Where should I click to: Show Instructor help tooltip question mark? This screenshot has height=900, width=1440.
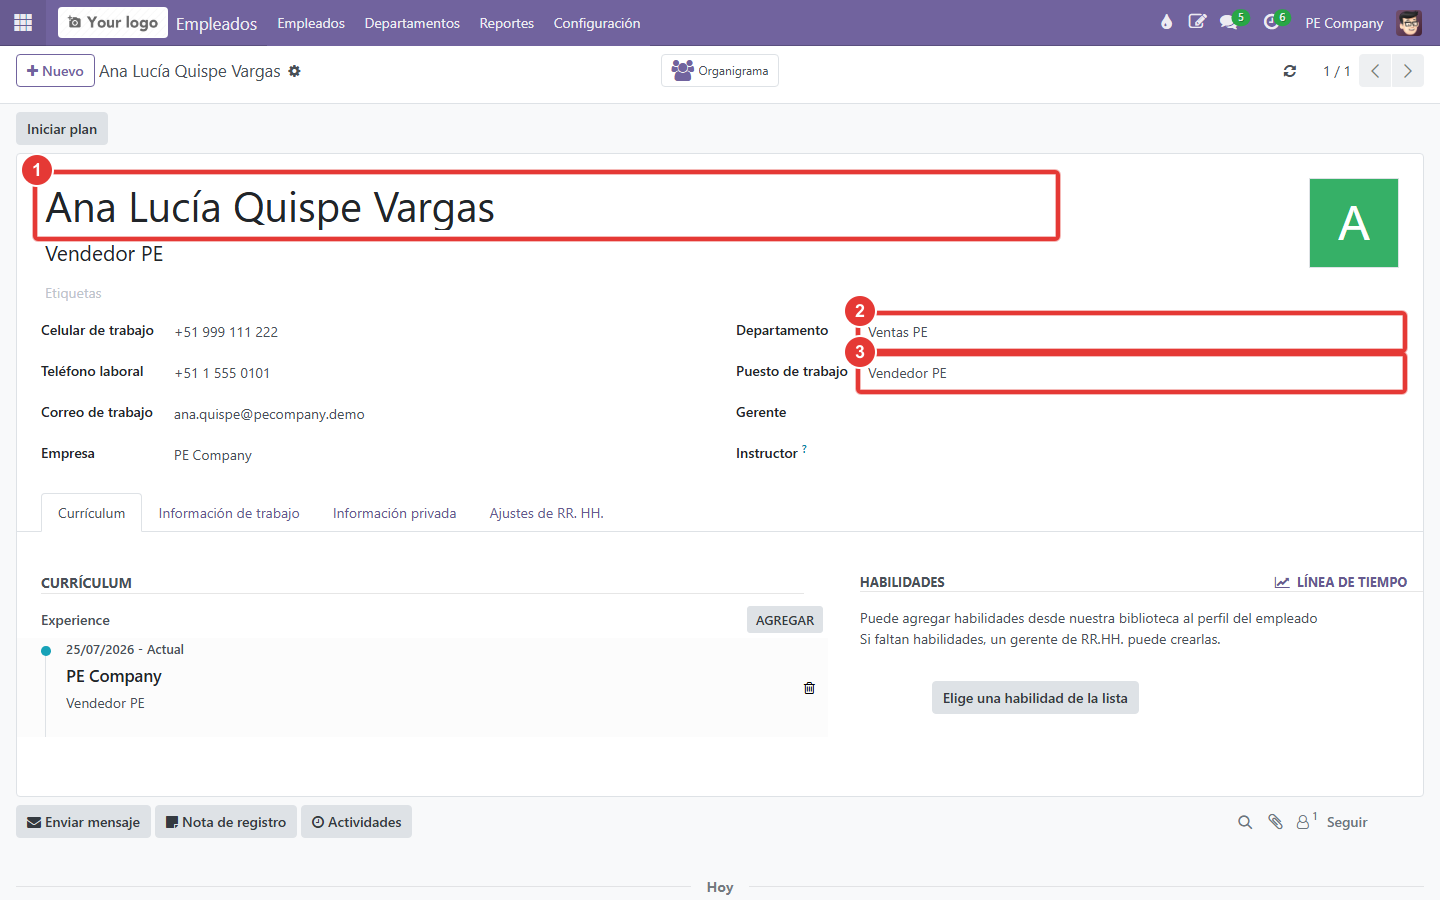tap(804, 449)
